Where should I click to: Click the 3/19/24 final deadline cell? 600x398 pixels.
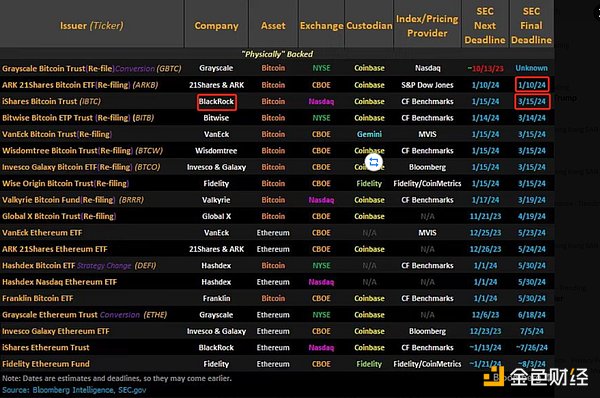click(532, 200)
